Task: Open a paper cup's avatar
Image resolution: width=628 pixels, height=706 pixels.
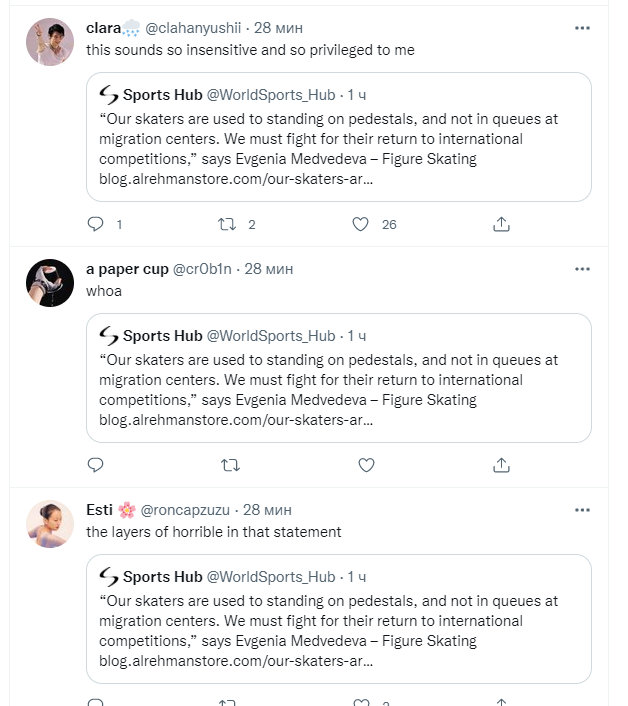Action: pos(50,283)
